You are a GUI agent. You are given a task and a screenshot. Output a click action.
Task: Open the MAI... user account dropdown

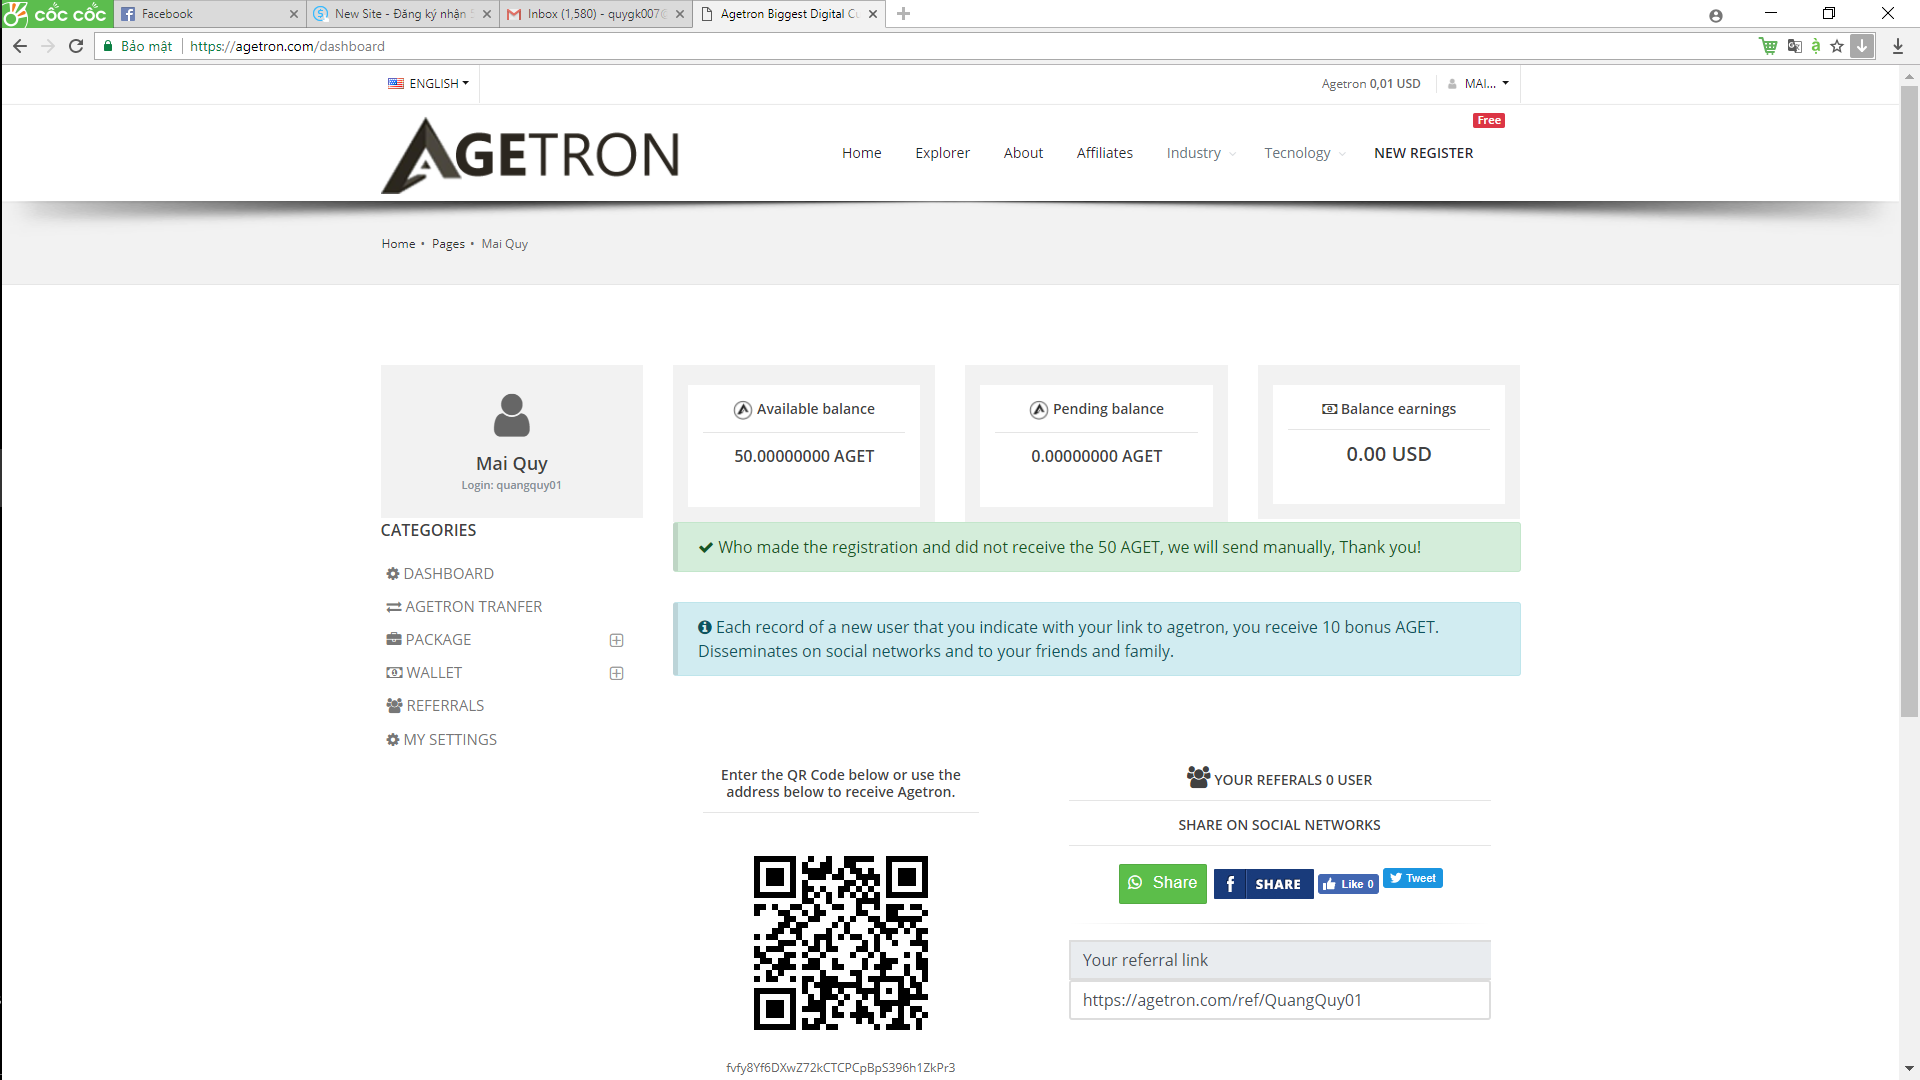(x=1479, y=84)
